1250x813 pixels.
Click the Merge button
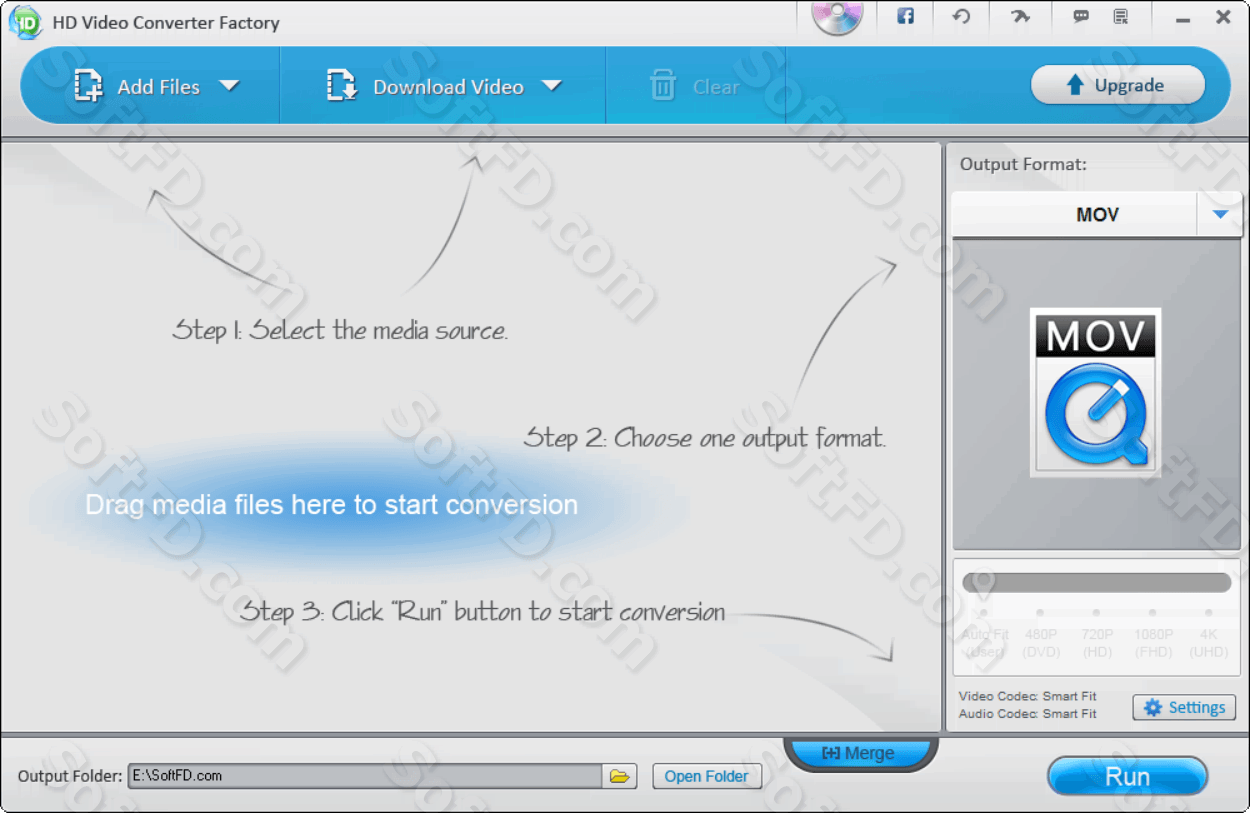[860, 754]
